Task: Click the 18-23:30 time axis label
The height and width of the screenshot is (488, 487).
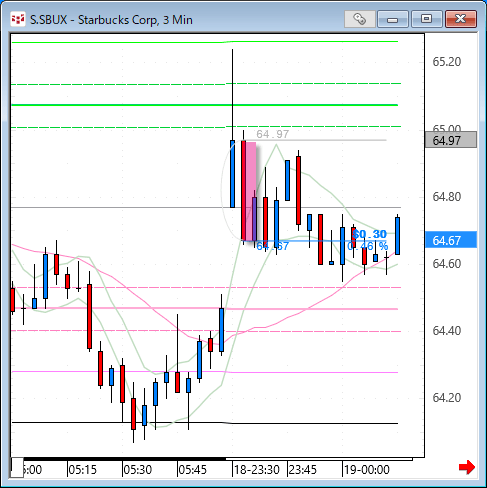Action: coord(256,470)
